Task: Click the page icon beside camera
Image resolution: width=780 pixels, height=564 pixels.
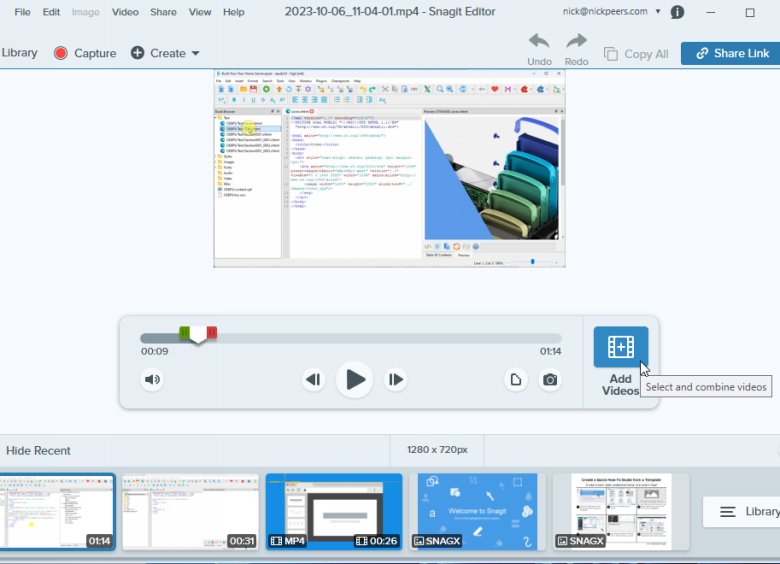Action: click(516, 379)
